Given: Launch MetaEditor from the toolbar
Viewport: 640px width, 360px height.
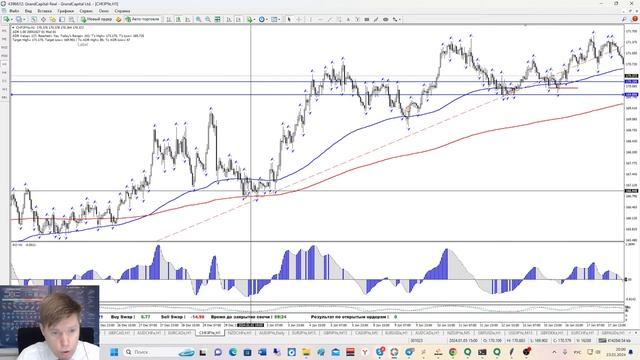Looking at the screenshot, I should tap(118, 19).
